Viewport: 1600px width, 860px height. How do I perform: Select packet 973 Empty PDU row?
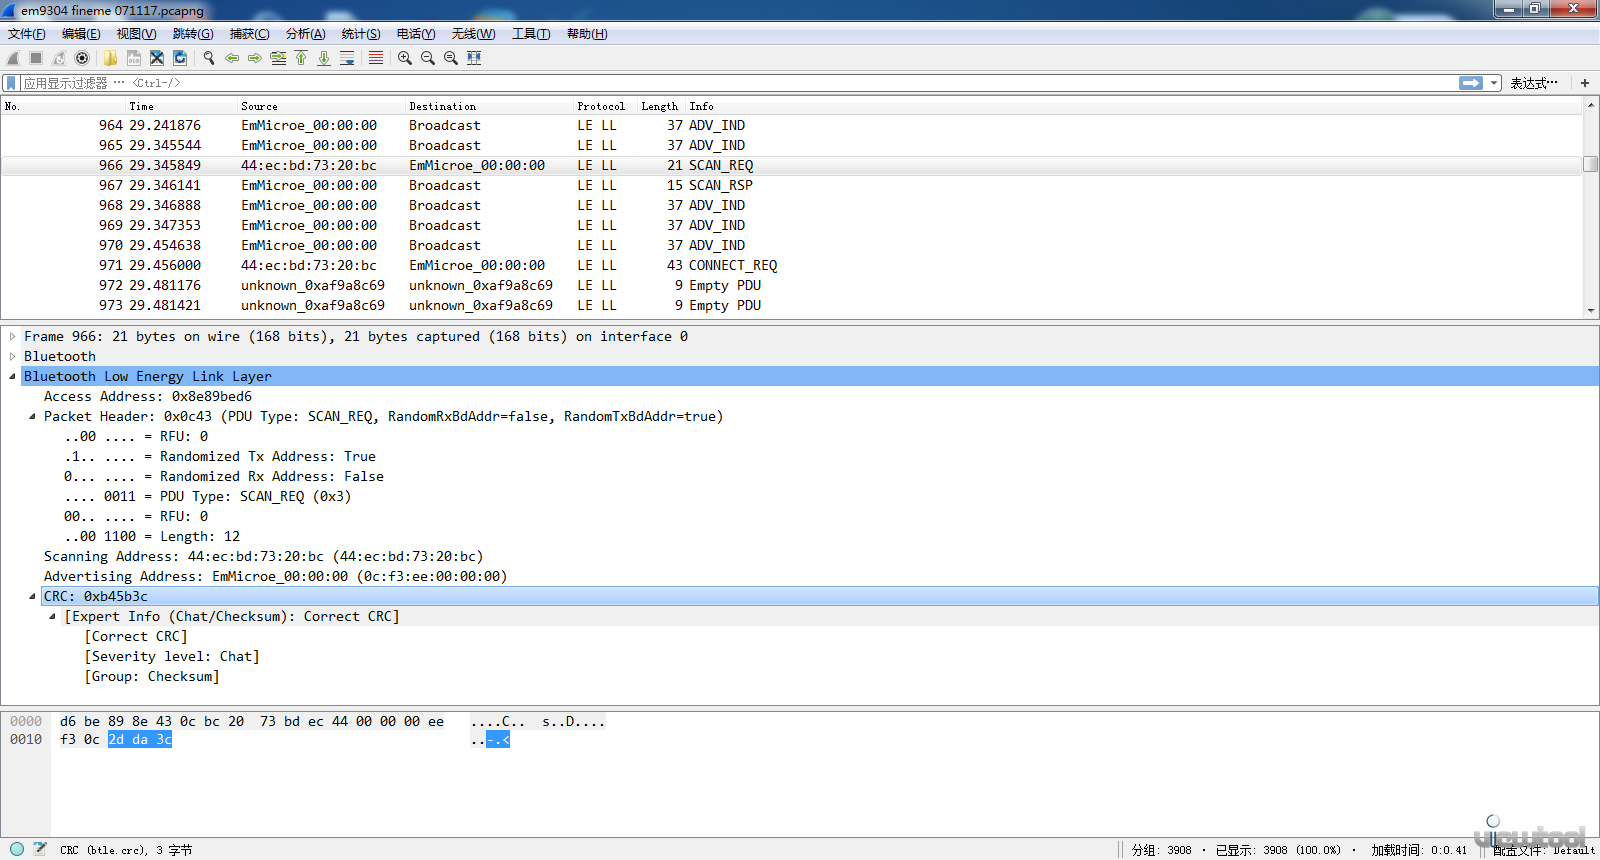pos(791,305)
